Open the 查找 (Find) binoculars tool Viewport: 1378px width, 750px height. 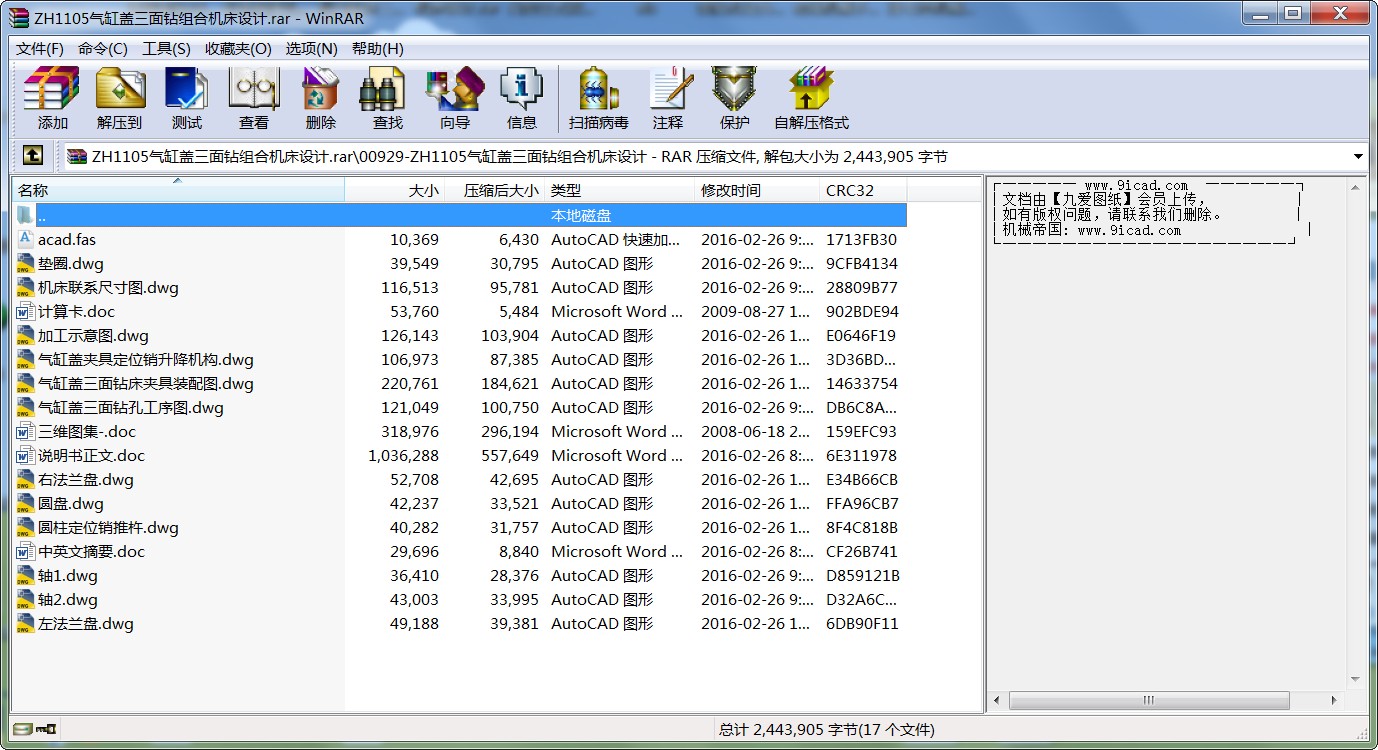387,98
